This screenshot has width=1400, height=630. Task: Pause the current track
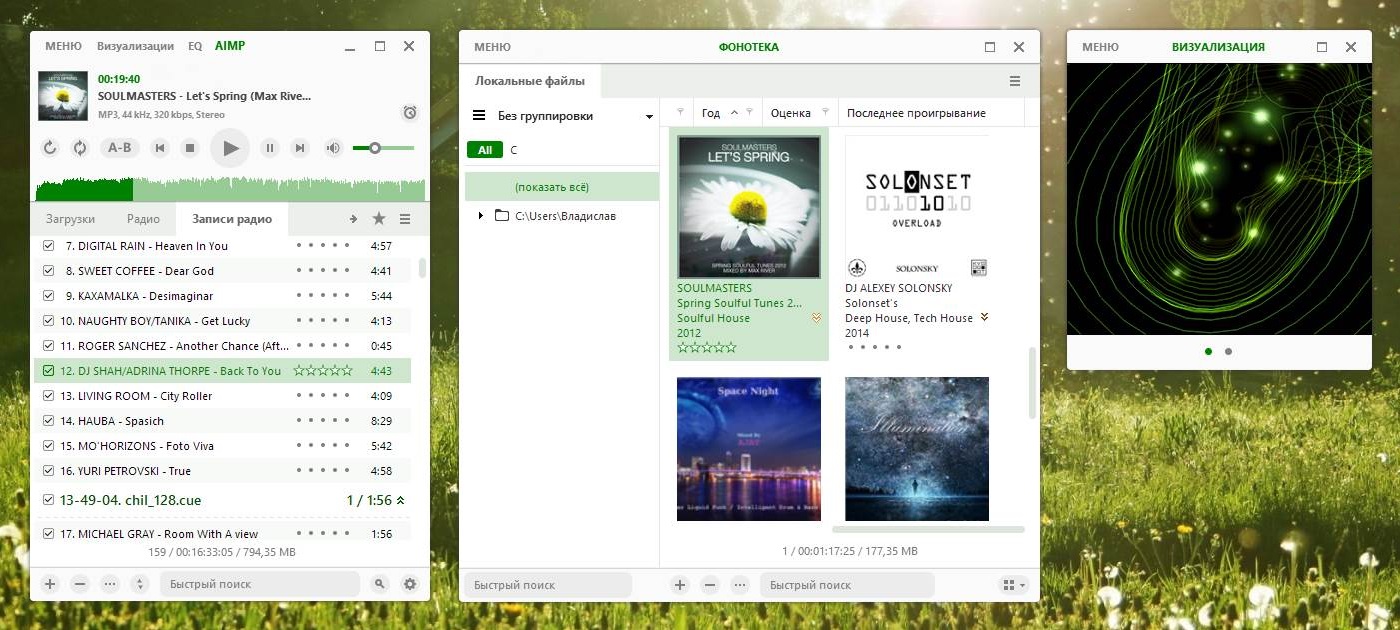tap(269, 148)
